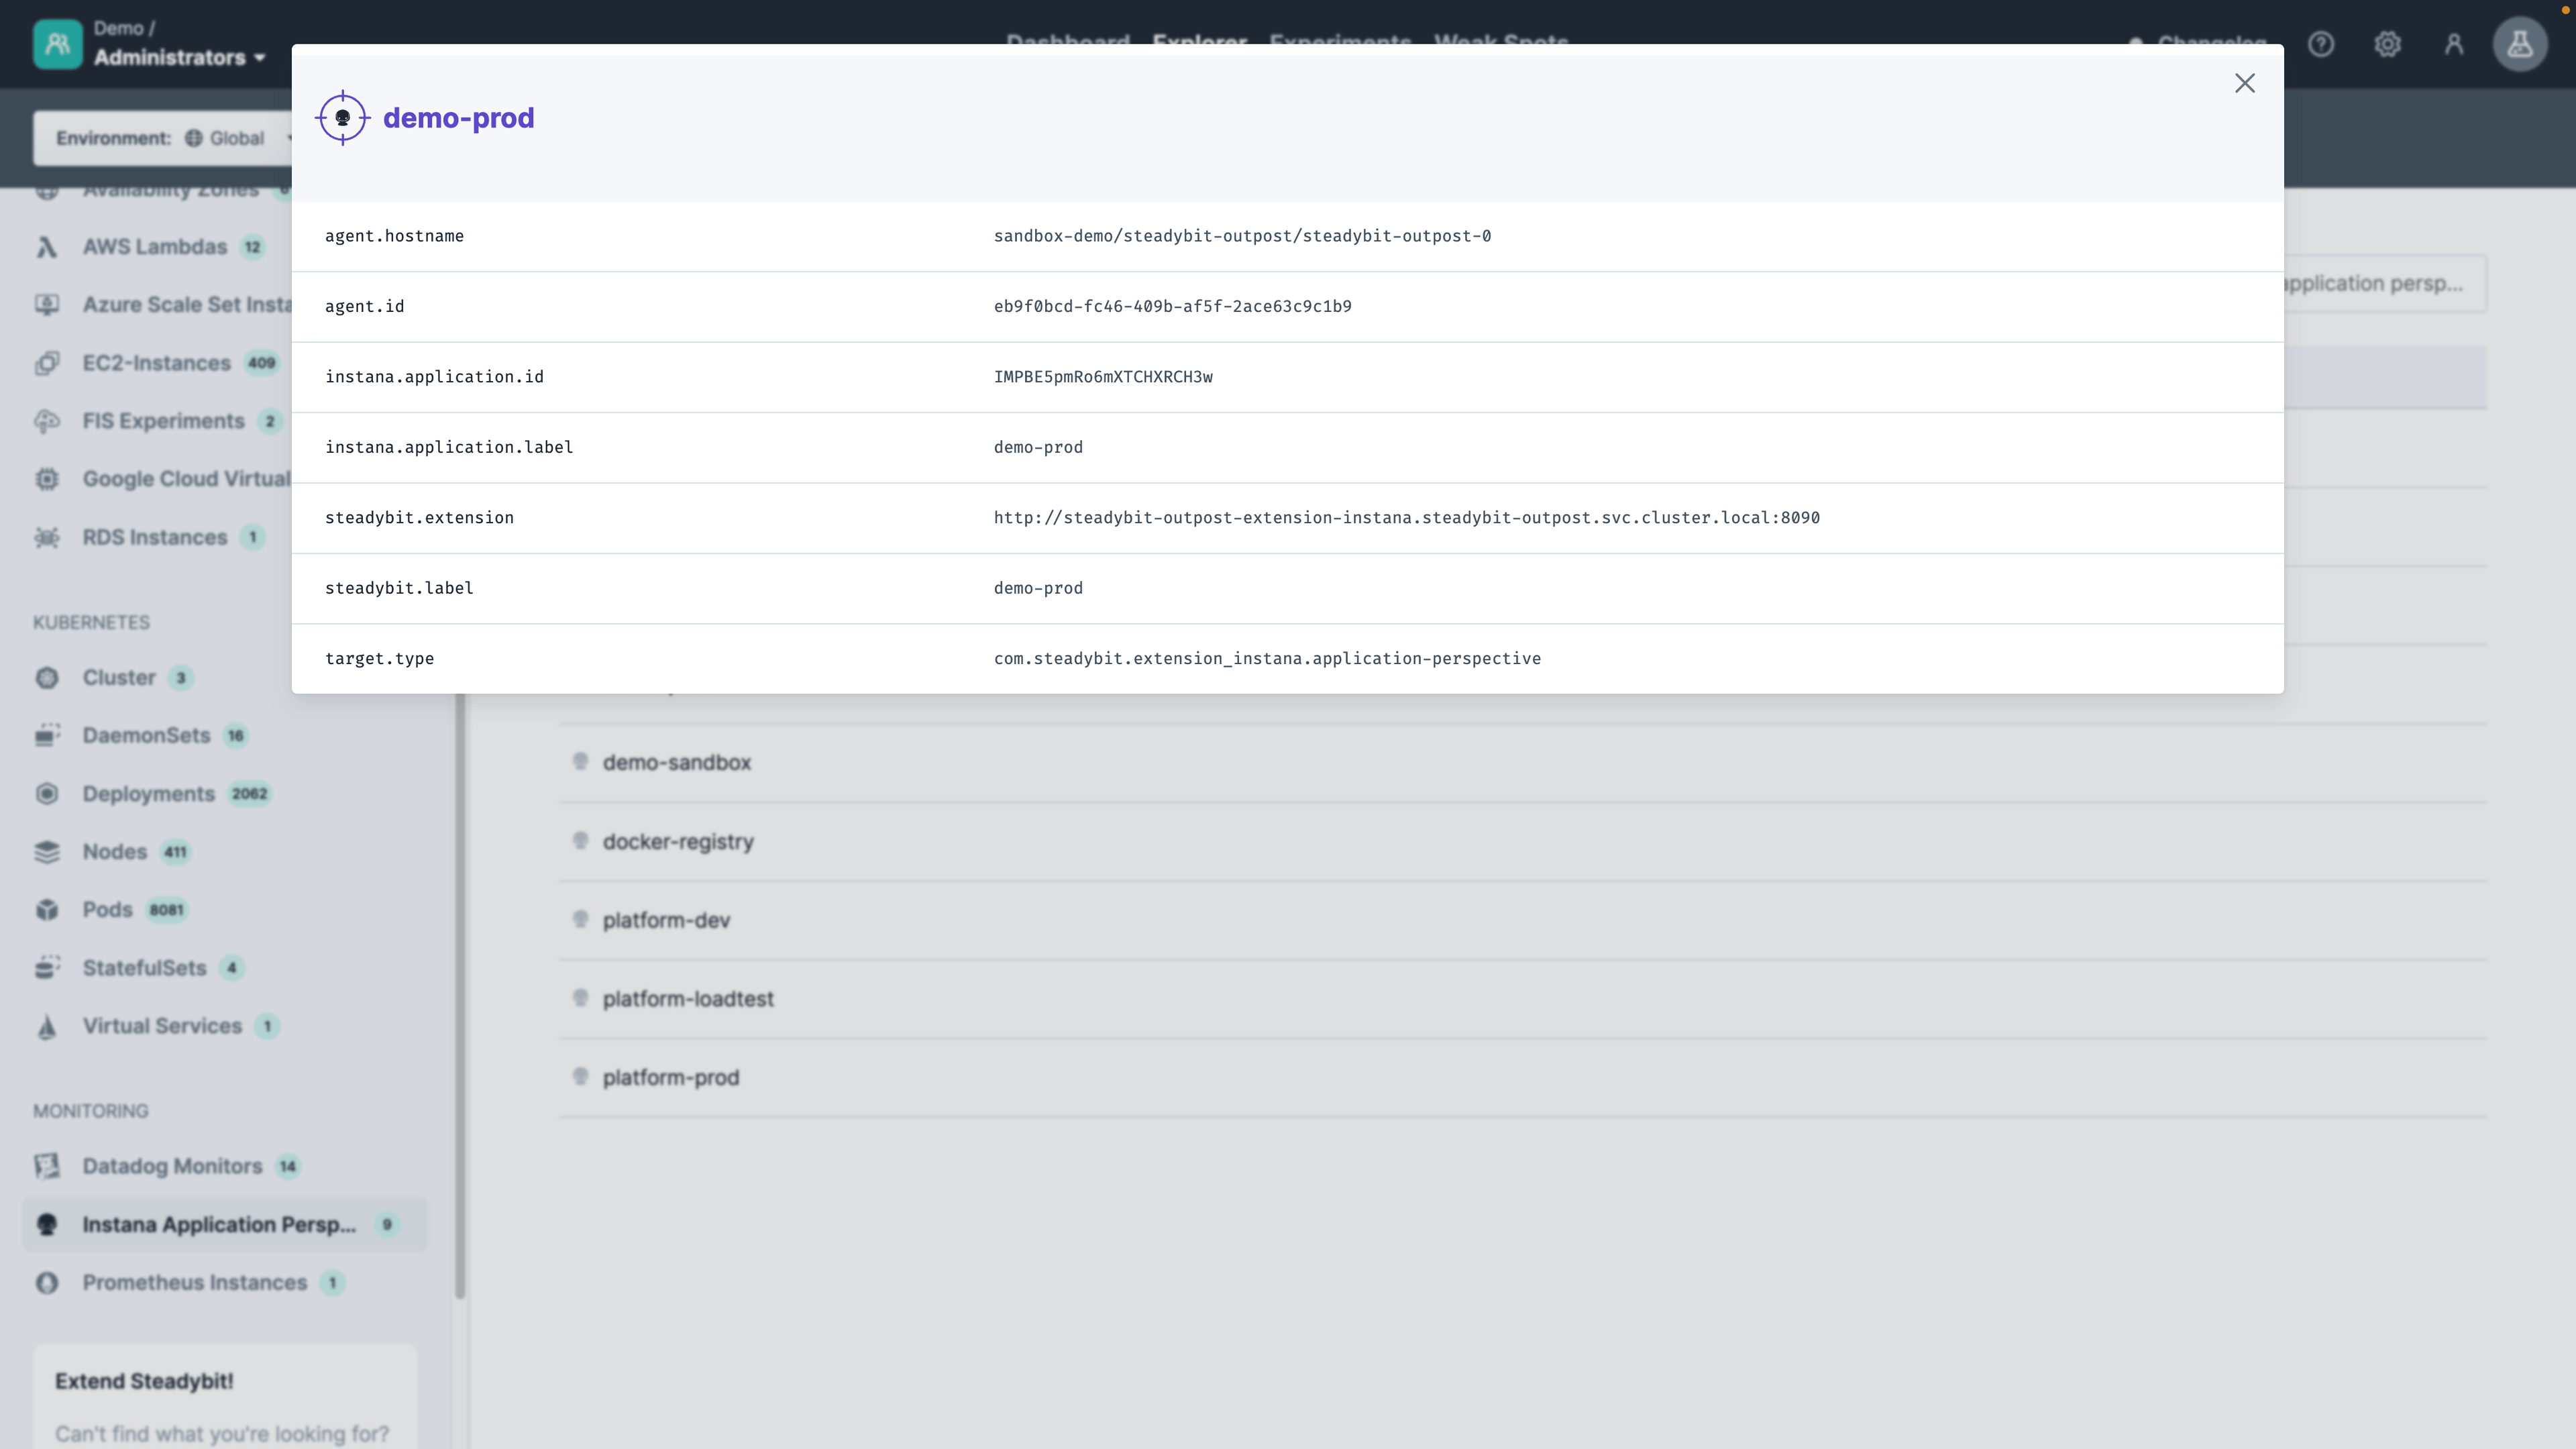Select the Explorer menu tab
The image size is (2576, 1449).
pyautogui.click(x=1199, y=42)
